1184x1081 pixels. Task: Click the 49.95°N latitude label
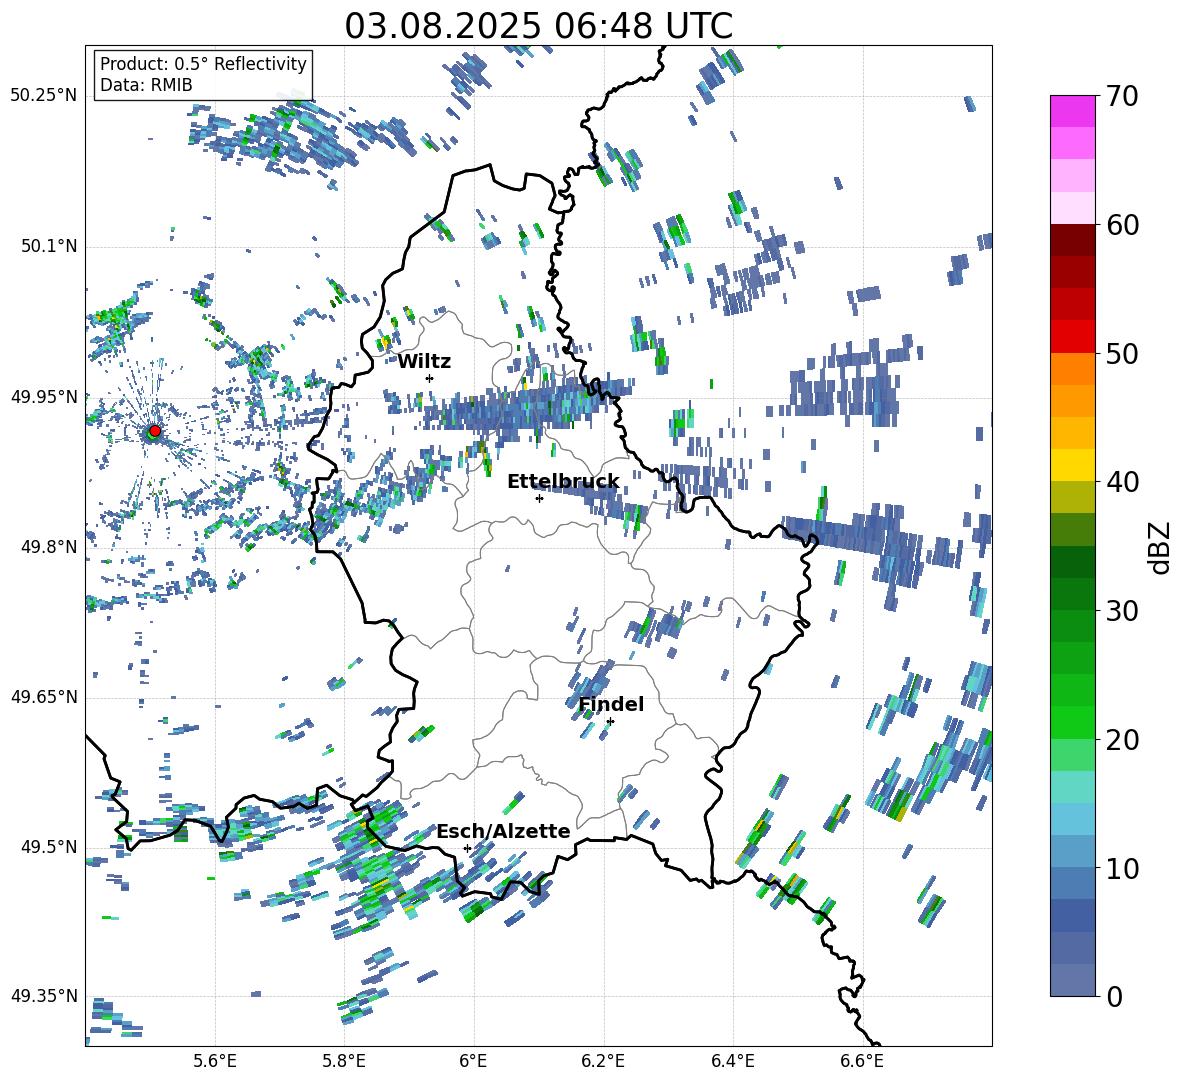coord(44,396)
